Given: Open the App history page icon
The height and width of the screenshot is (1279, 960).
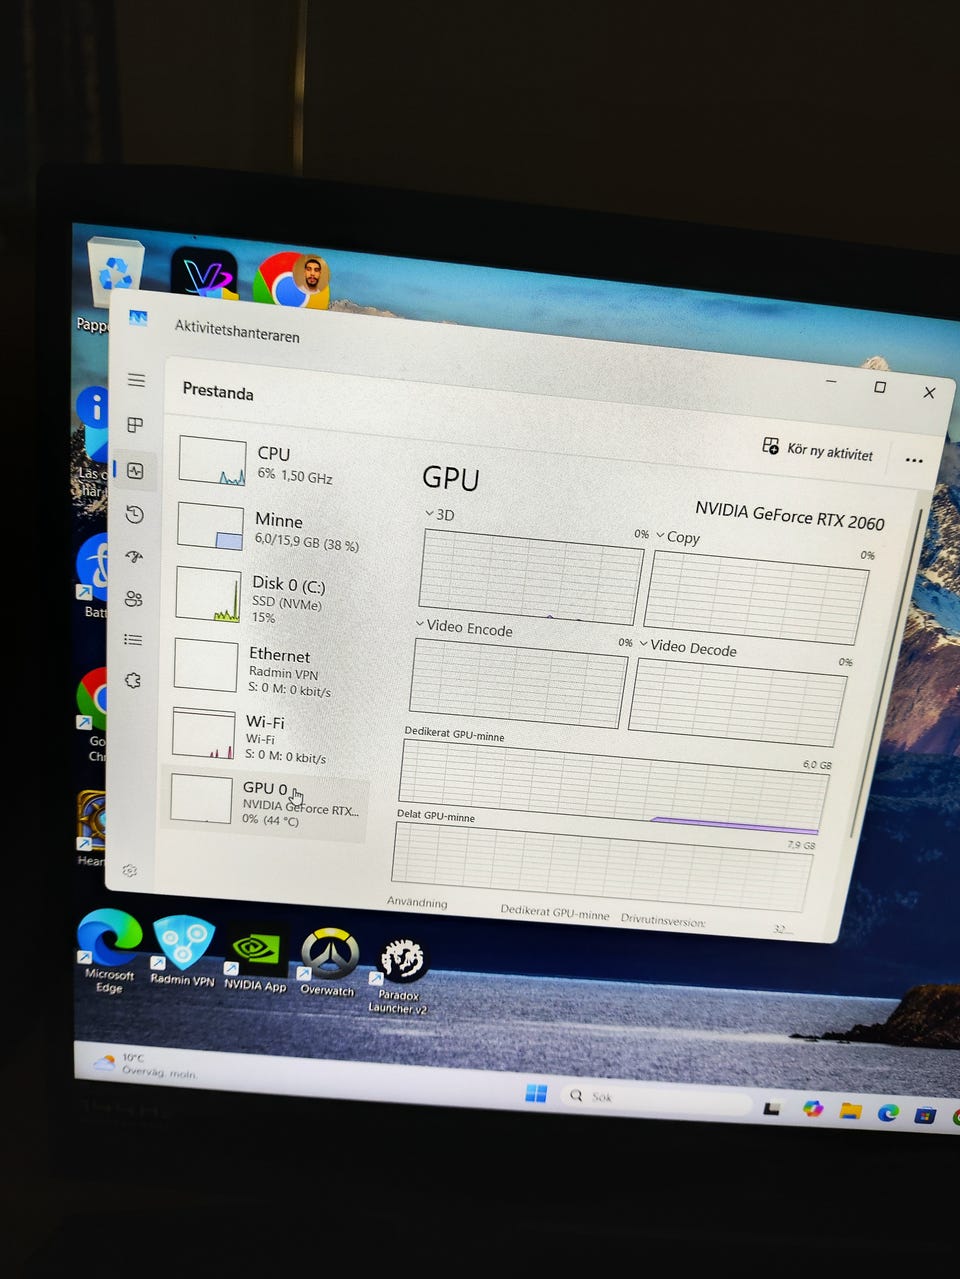Looking at the screenshot, I should pos(135,515).
